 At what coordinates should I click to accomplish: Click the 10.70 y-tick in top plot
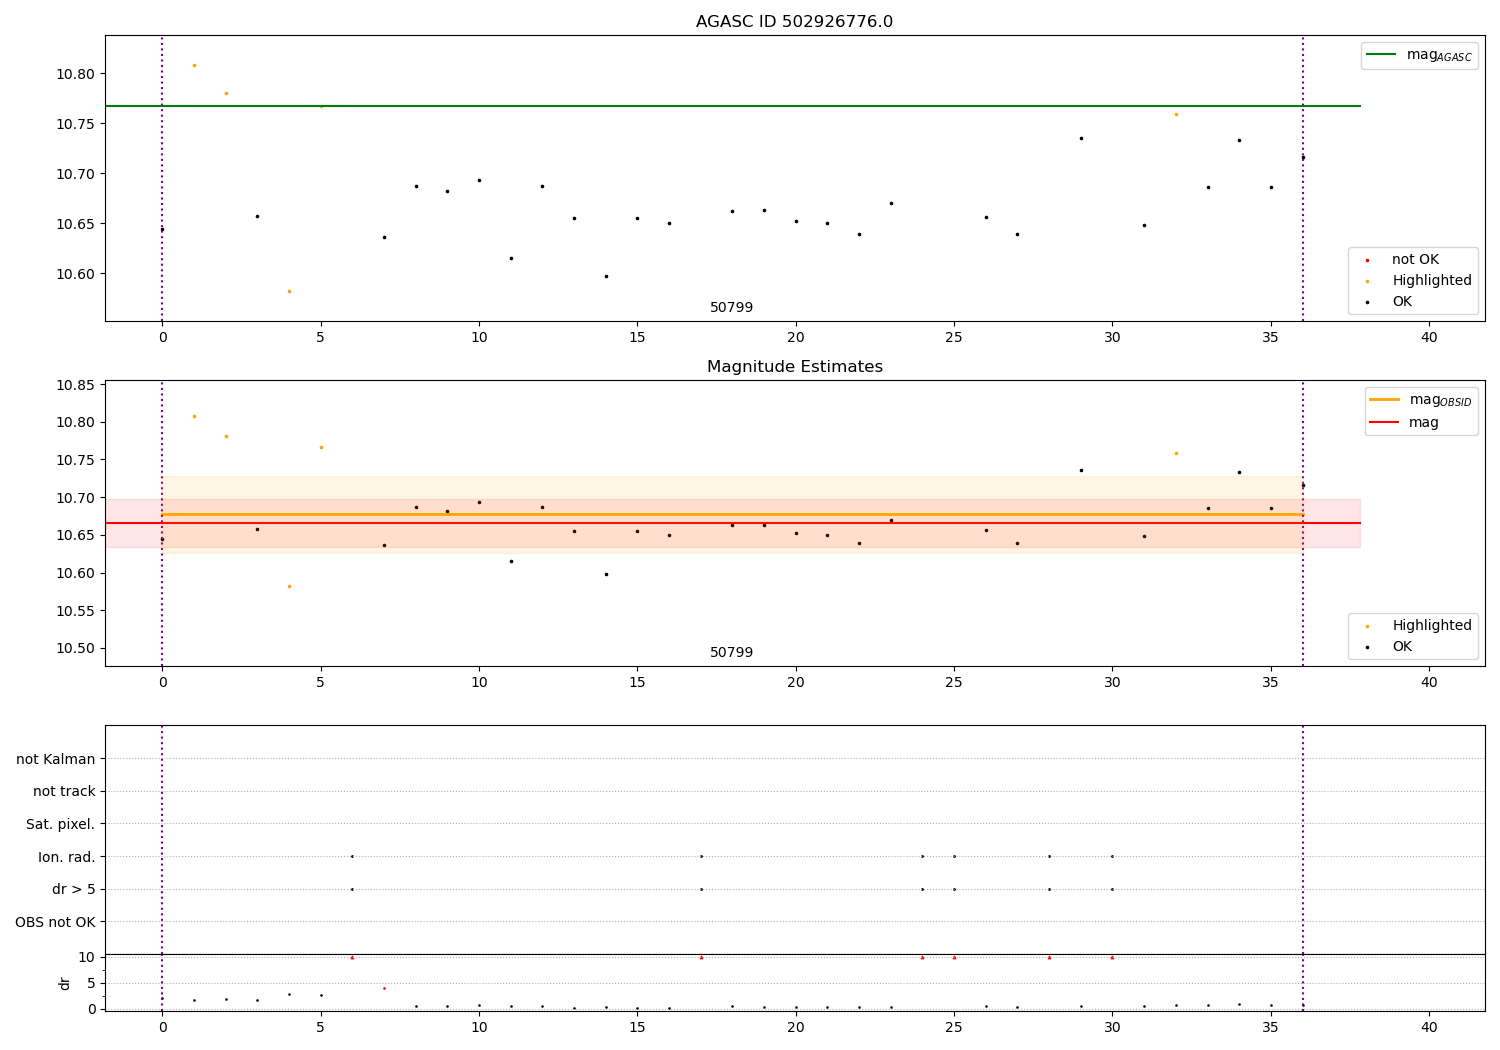(74, 174)
